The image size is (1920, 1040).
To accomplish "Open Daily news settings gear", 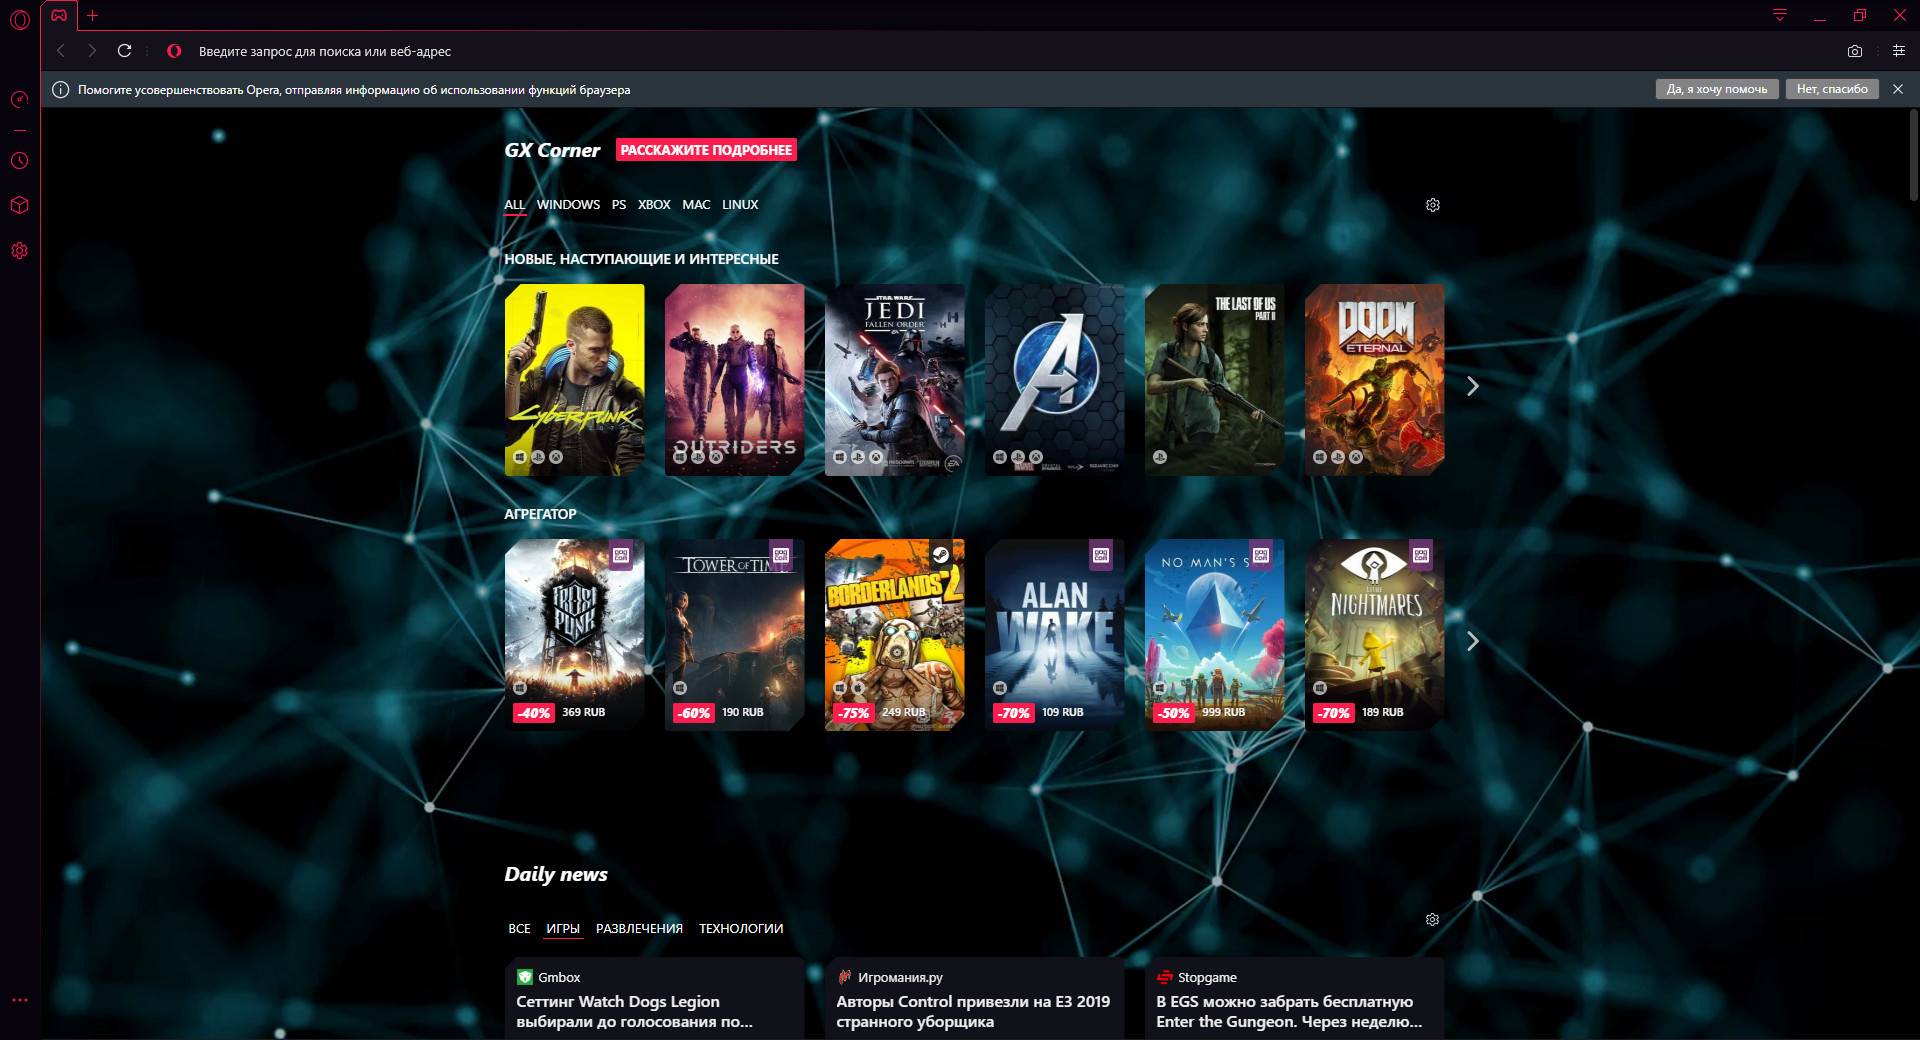I will click(x=1432, y=919).
